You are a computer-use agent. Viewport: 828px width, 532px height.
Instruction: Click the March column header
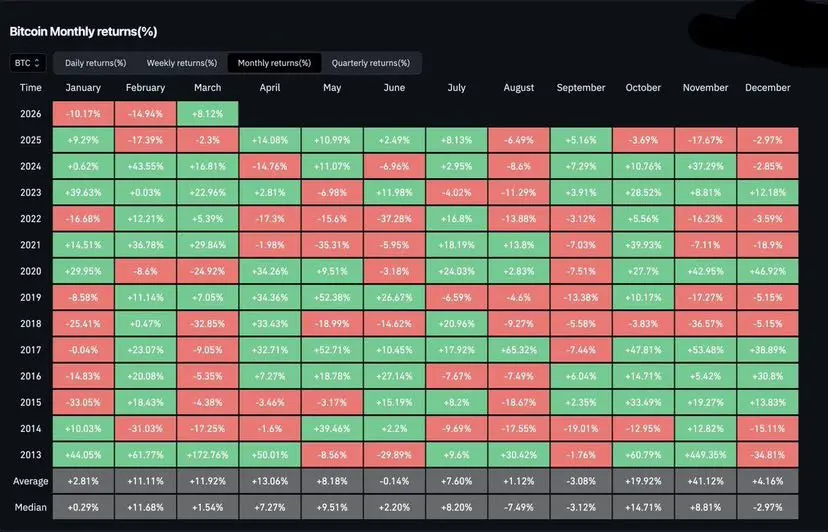(208, 88)
